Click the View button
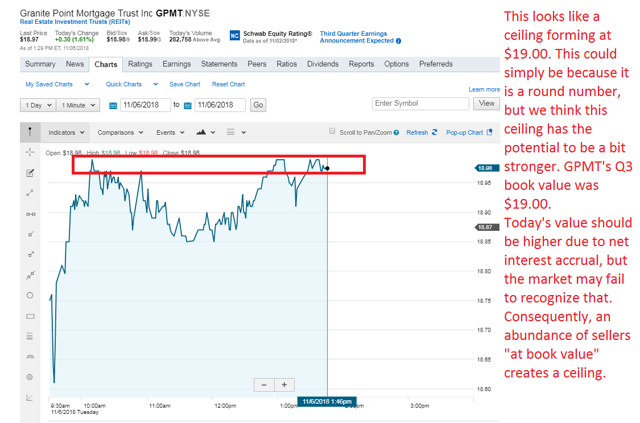Viewport: 640px width, 423px height. (487, 103)
